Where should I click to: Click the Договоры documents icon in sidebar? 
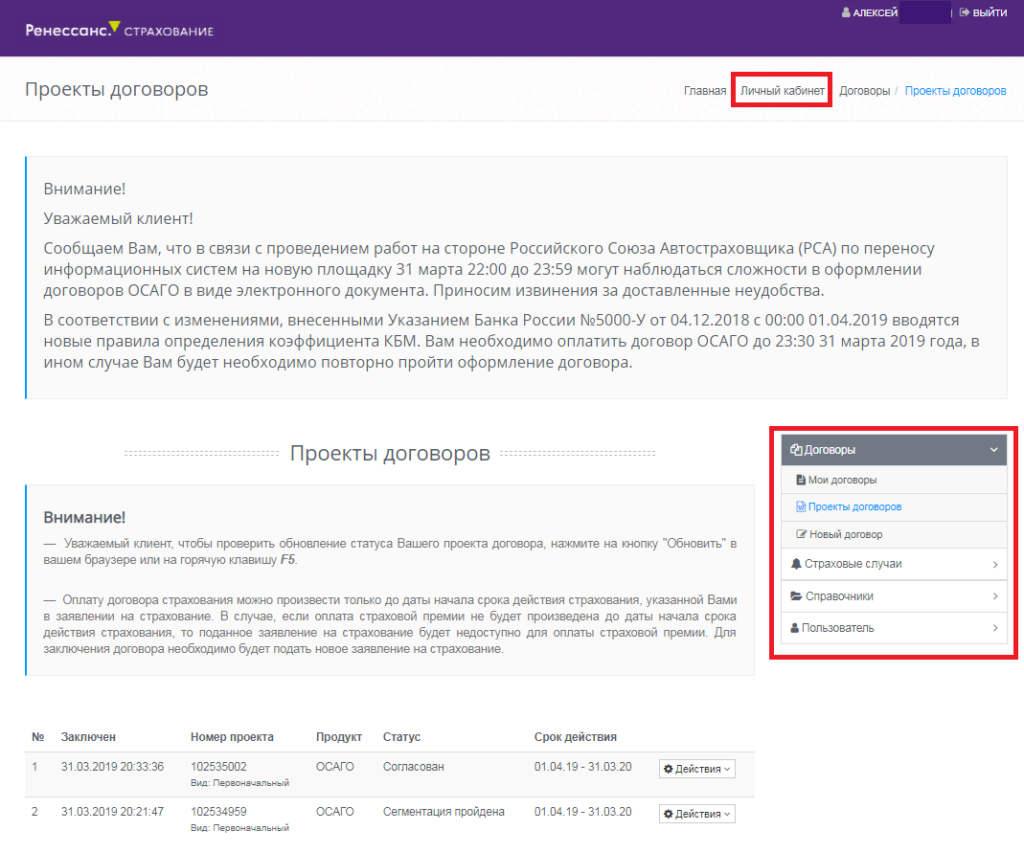click(796, 450)
